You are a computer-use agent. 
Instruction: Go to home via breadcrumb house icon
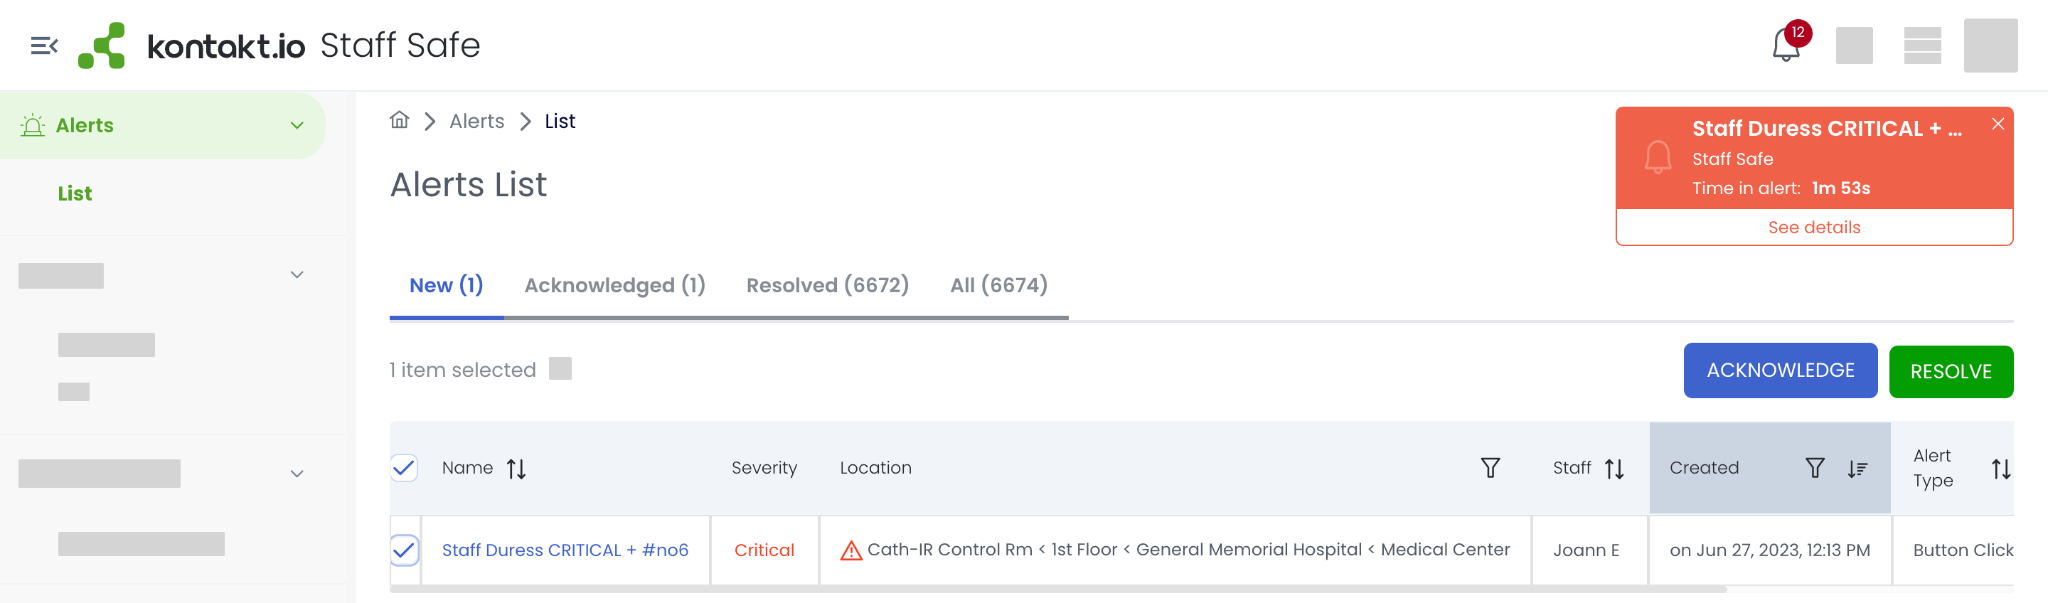(x=400, y=120)
